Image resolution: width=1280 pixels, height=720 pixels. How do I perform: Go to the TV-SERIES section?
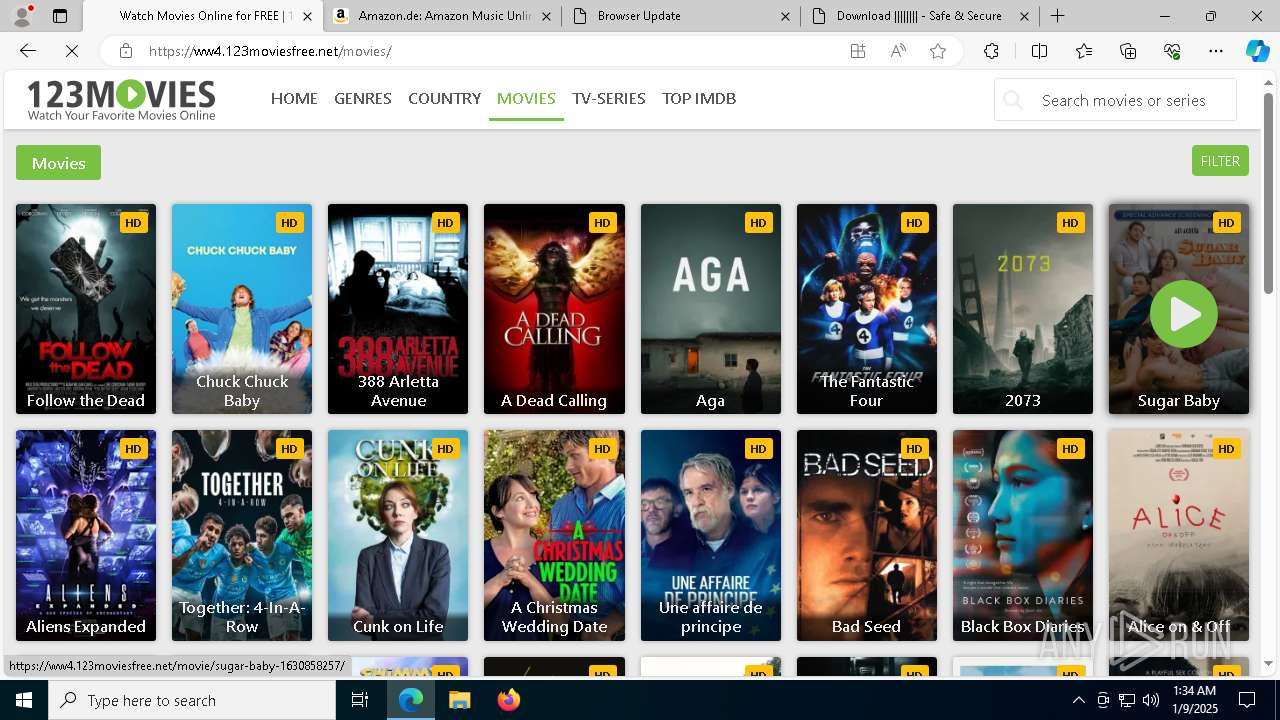point(609,98)
